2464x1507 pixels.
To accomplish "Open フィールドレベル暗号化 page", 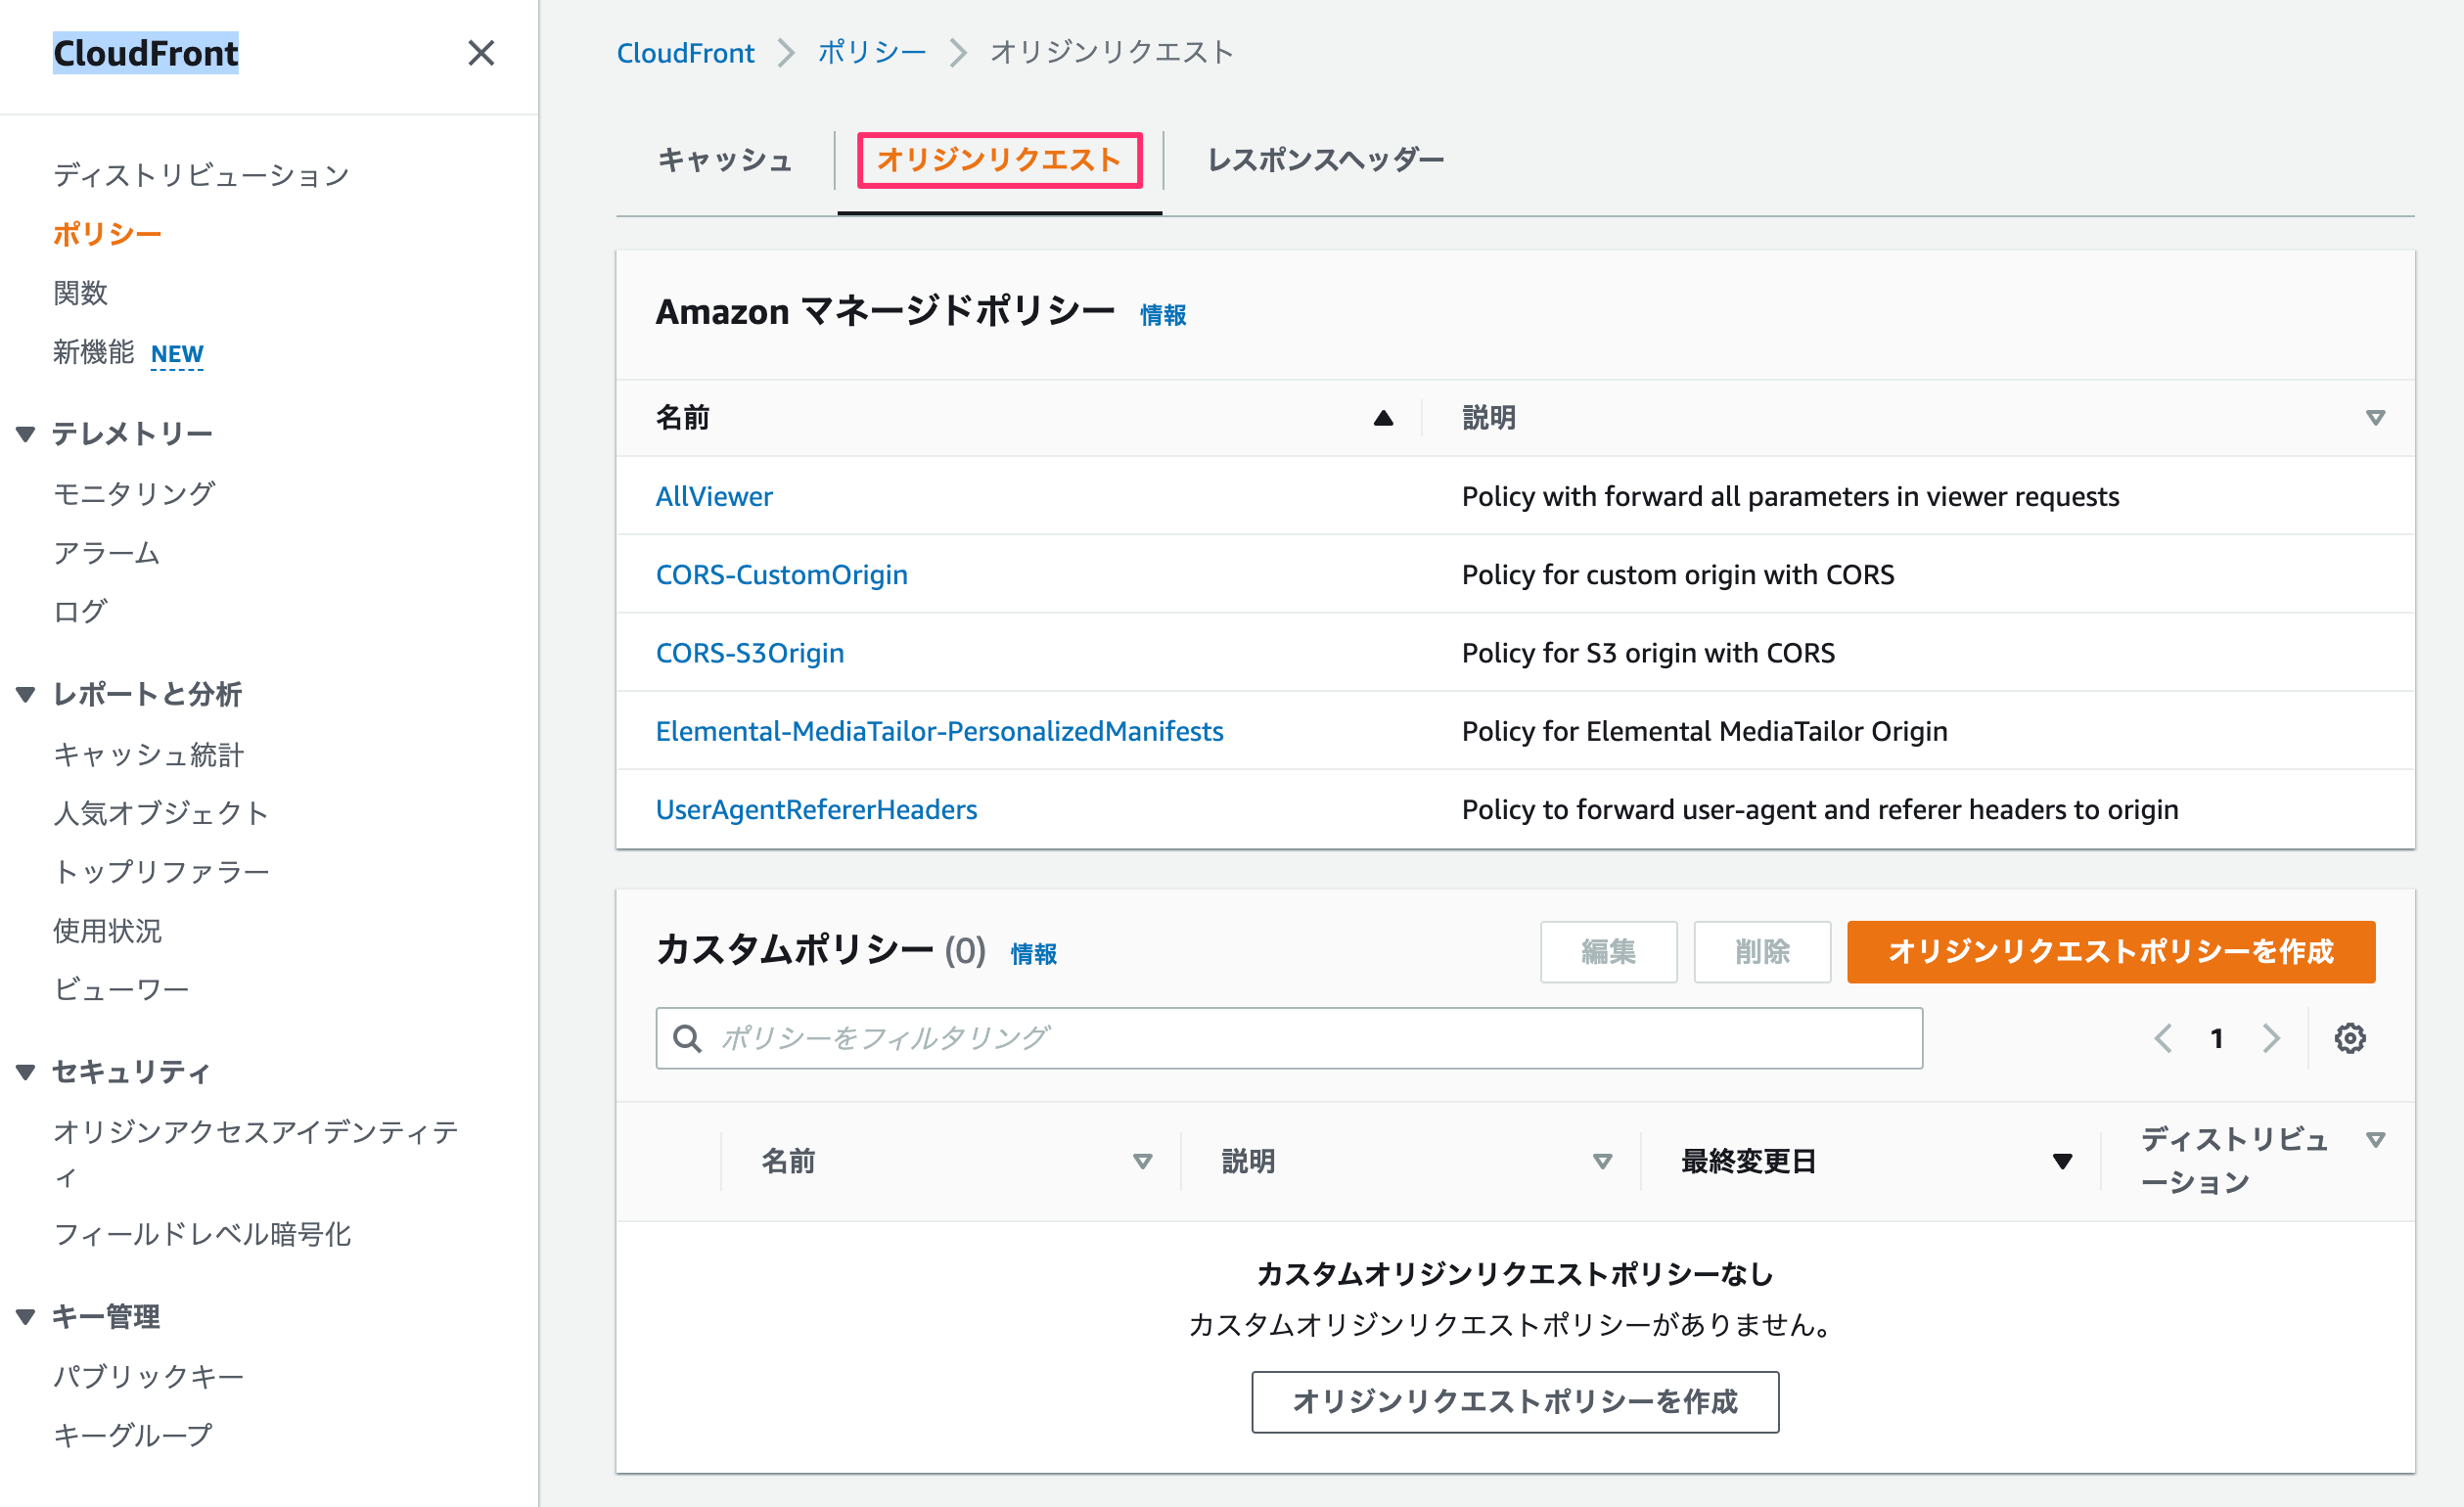I will (x=202, y=1234).
